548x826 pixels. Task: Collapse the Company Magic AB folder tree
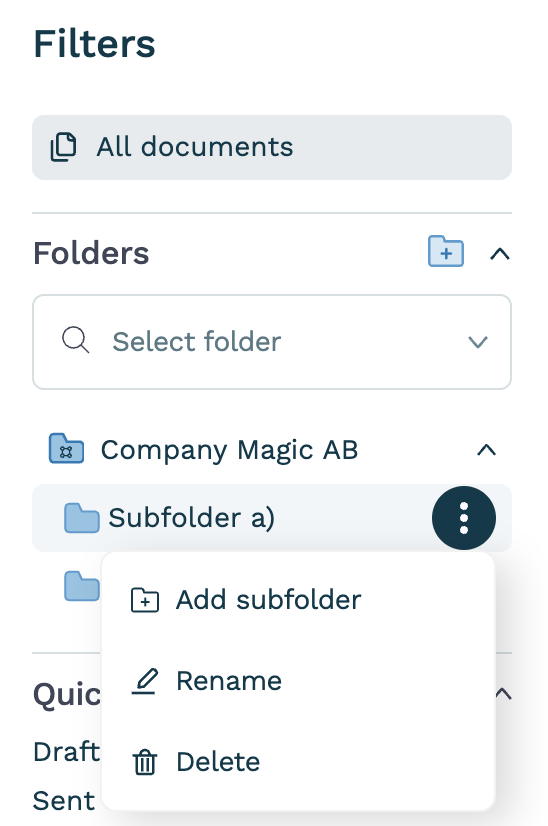(486, 450)
